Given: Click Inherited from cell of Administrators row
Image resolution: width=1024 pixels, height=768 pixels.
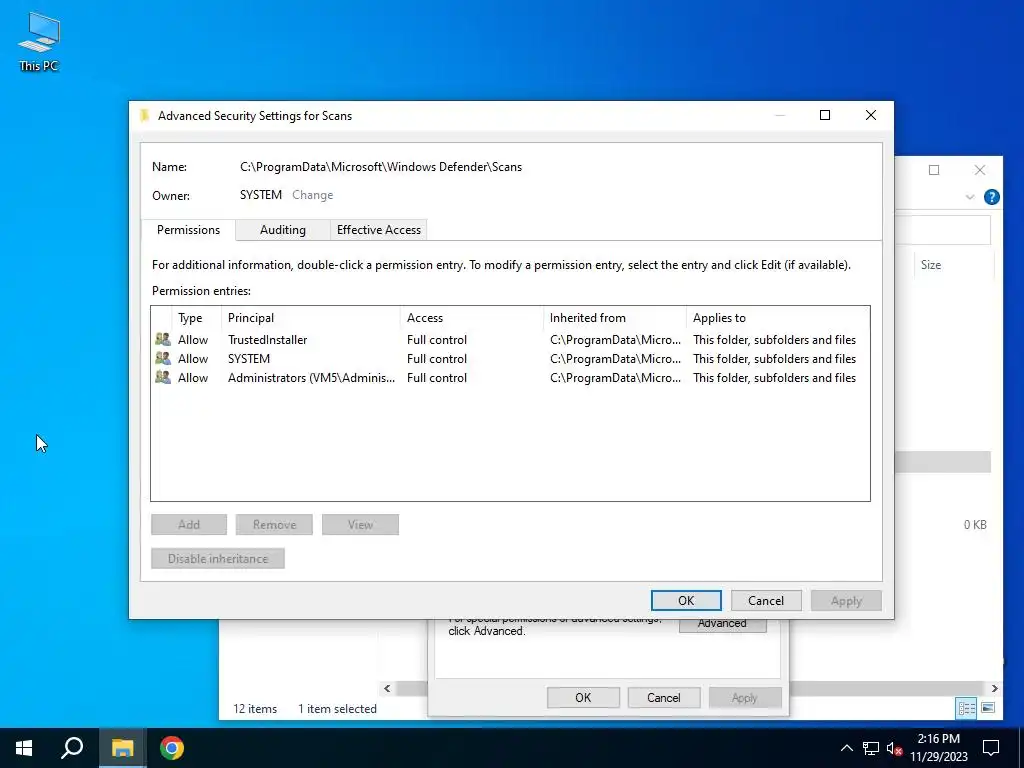Looking at the screenshot, I should click(x=615, y=377).
